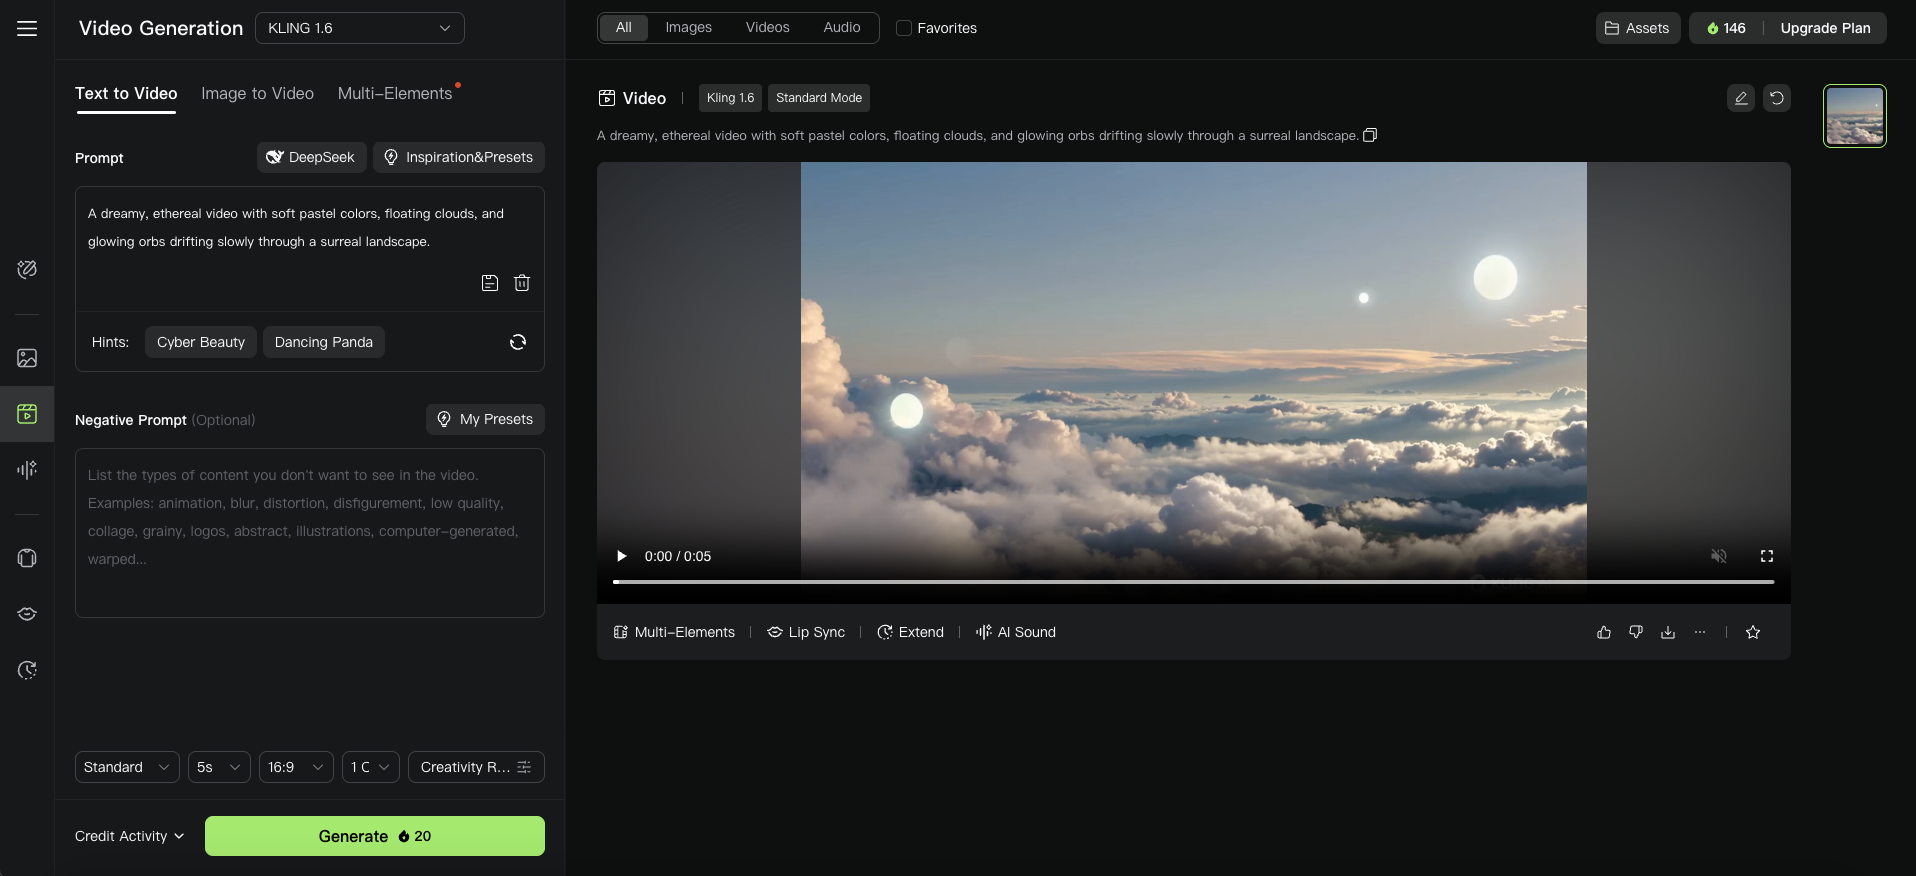
Task: Click the regenerate icon above video
Action: 1777,98
